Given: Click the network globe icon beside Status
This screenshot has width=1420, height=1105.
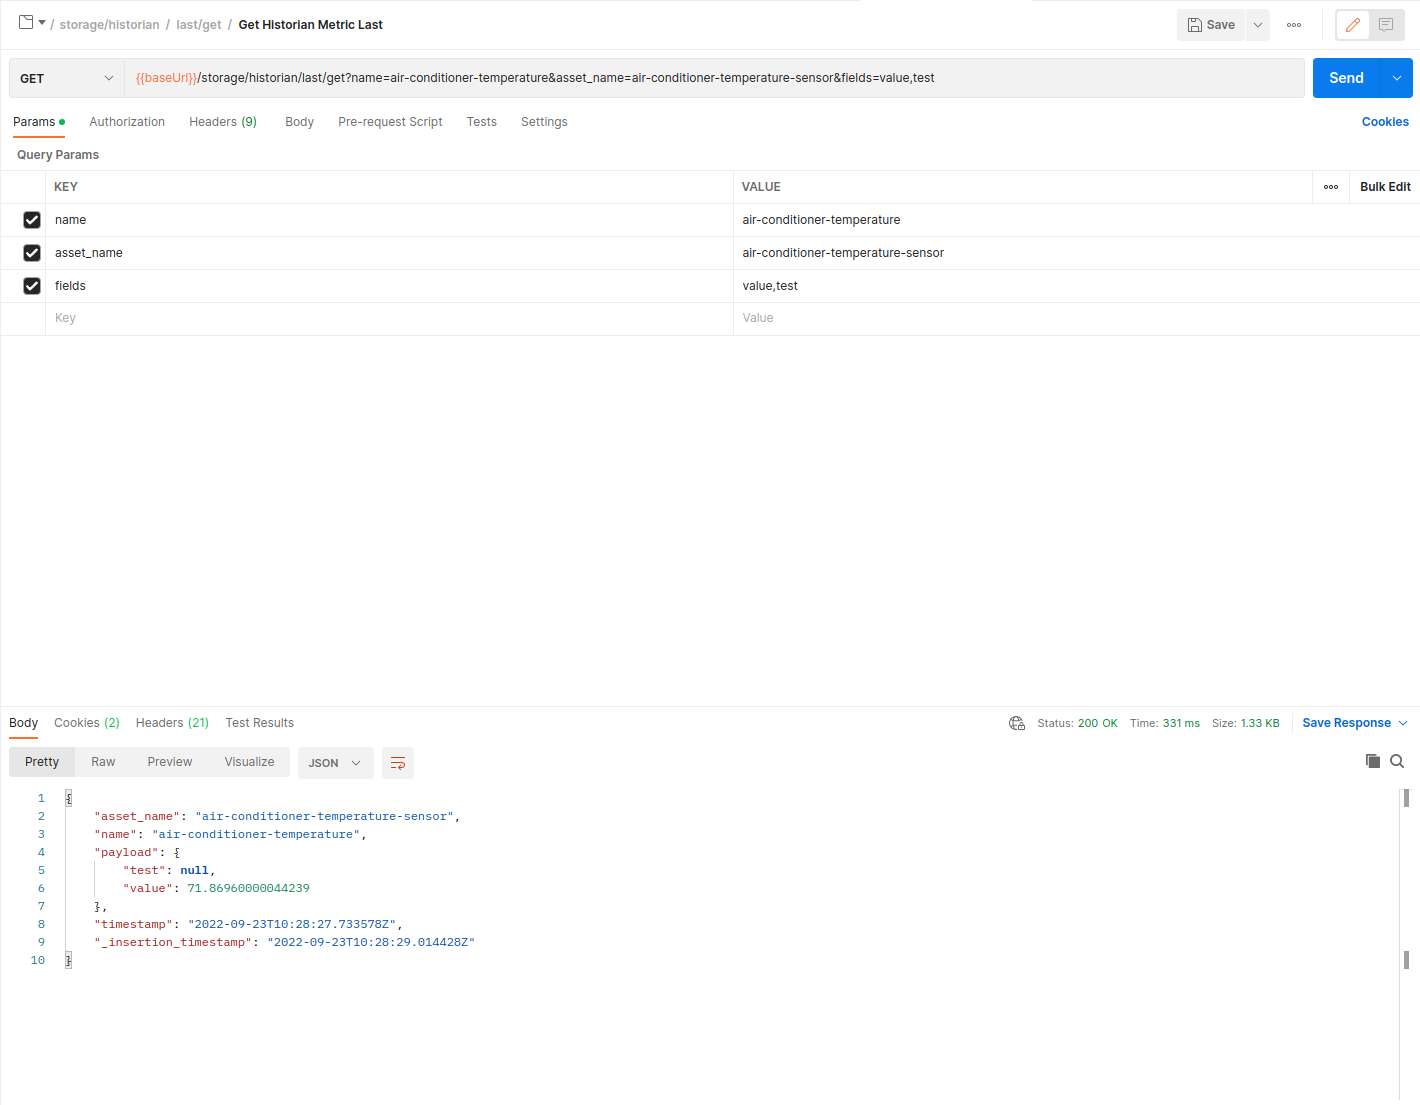Looking at the screenshot, I should 1017,723.
